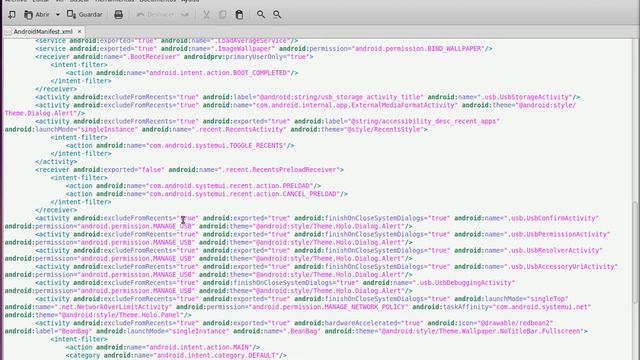Viewport: 640px width, 360px height.
Task: Paste clipboard with paste icon
Action: point(239,15)
